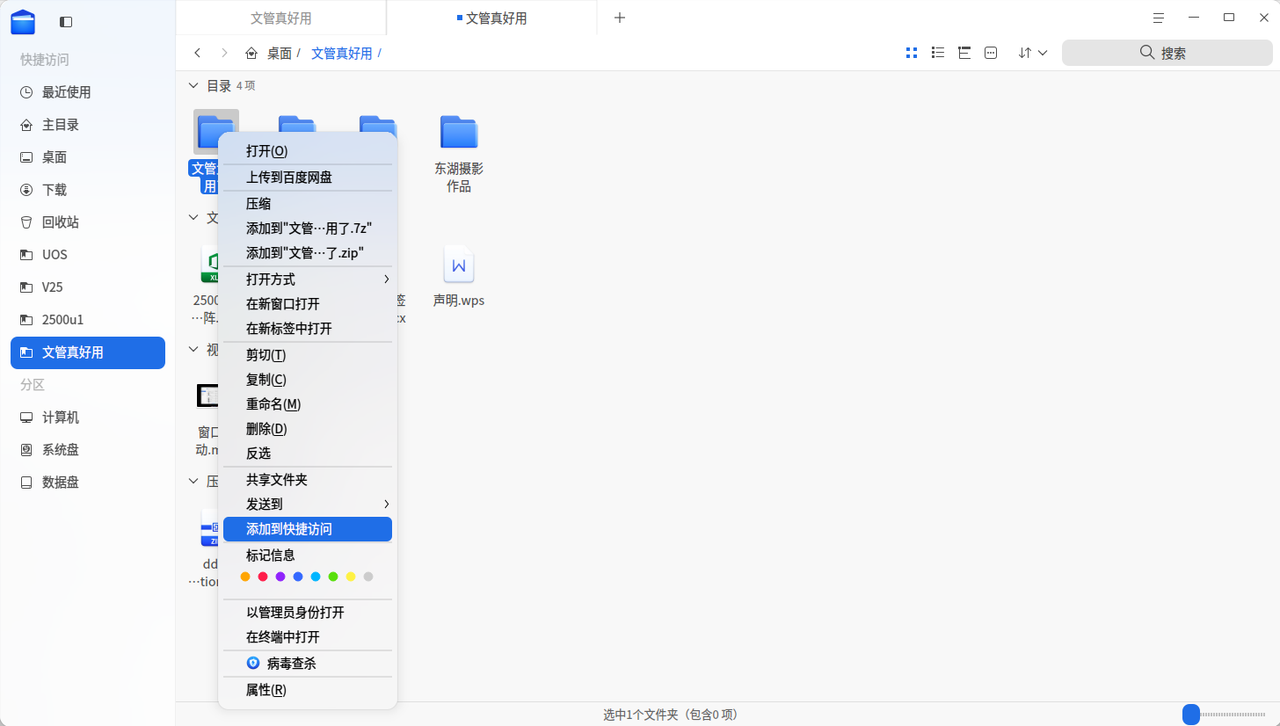Choose 上传到百度网盘 in context menu
Image resolution: width=1280 pixels, height=726 pixels.
[x=308, y=177]
